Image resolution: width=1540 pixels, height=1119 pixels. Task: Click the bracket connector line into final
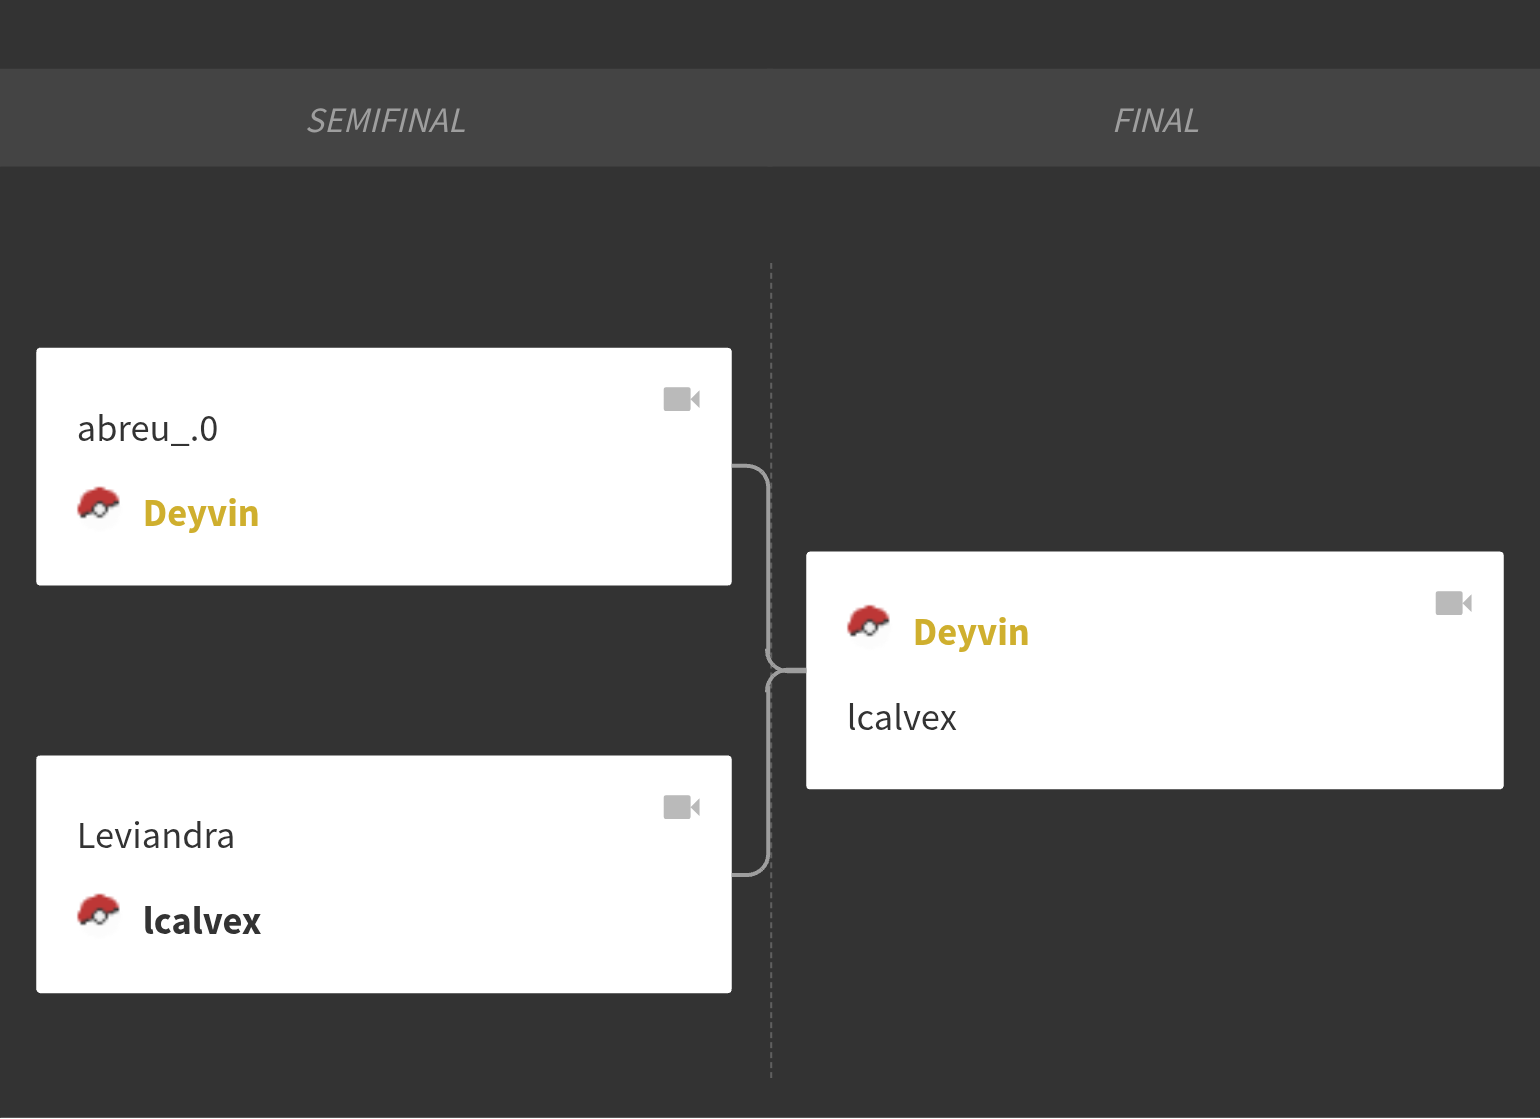[787, 670]
